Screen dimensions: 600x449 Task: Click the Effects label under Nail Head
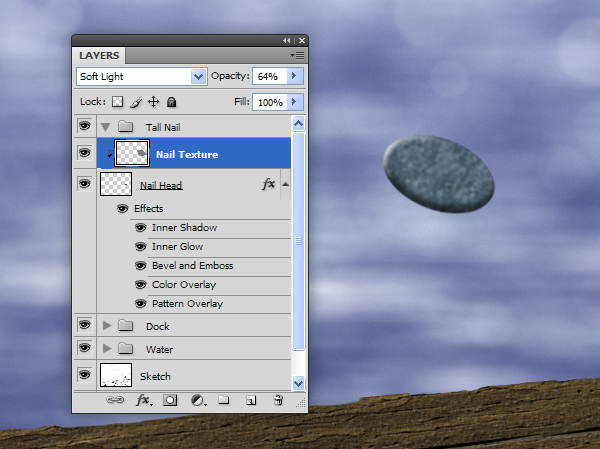click(148, 209)
